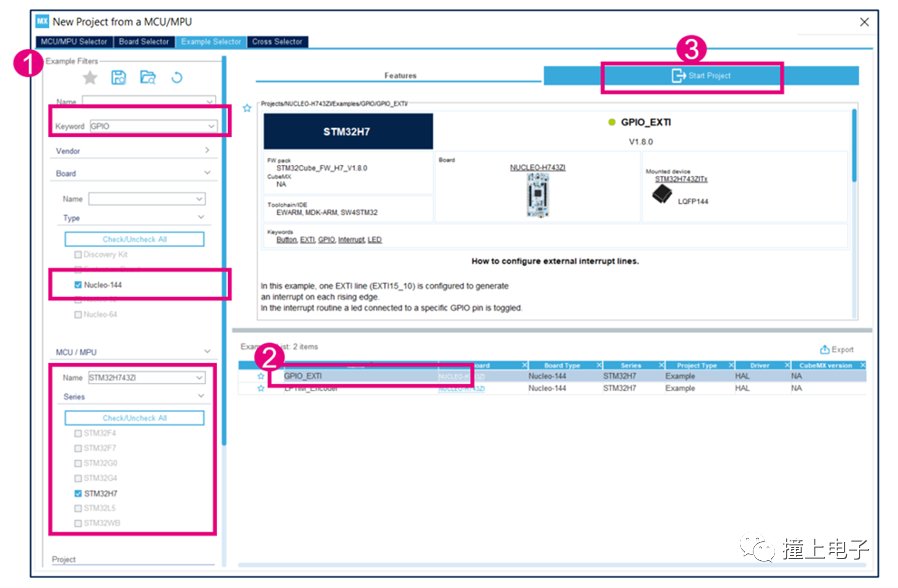Viewport: 898px width, 588px height.
Task: Open the Keyword GPIO dropdown
Action: click(x=211, y=126)
